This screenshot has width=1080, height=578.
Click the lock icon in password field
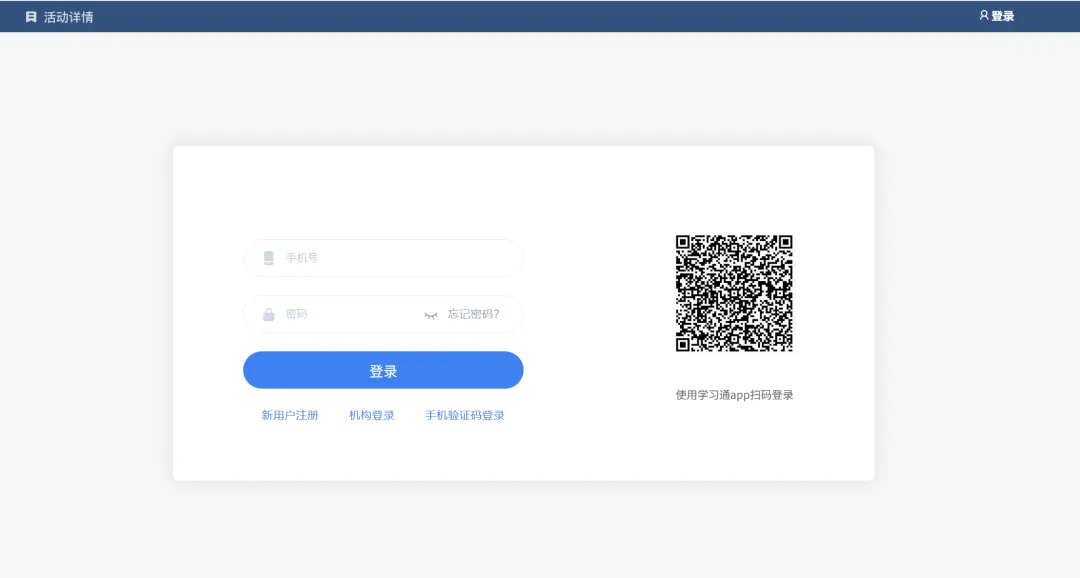[x=269, y=314]
